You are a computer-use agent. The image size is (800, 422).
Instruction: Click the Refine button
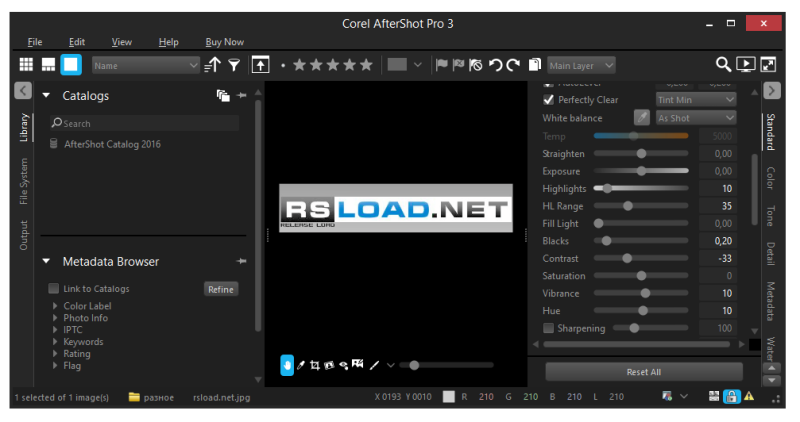tap(221, 289)
